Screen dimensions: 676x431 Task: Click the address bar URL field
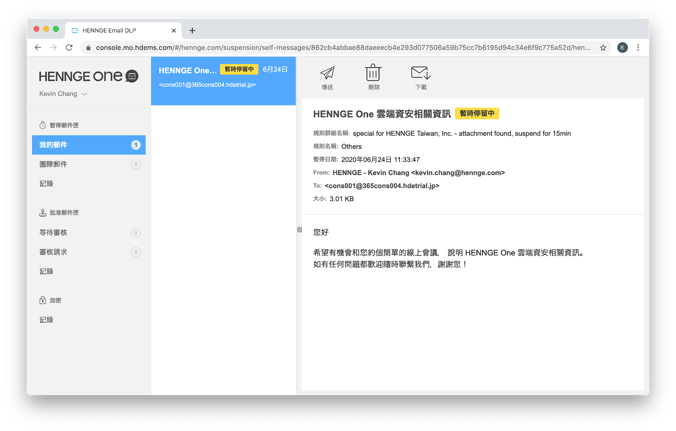click(343, 47)
